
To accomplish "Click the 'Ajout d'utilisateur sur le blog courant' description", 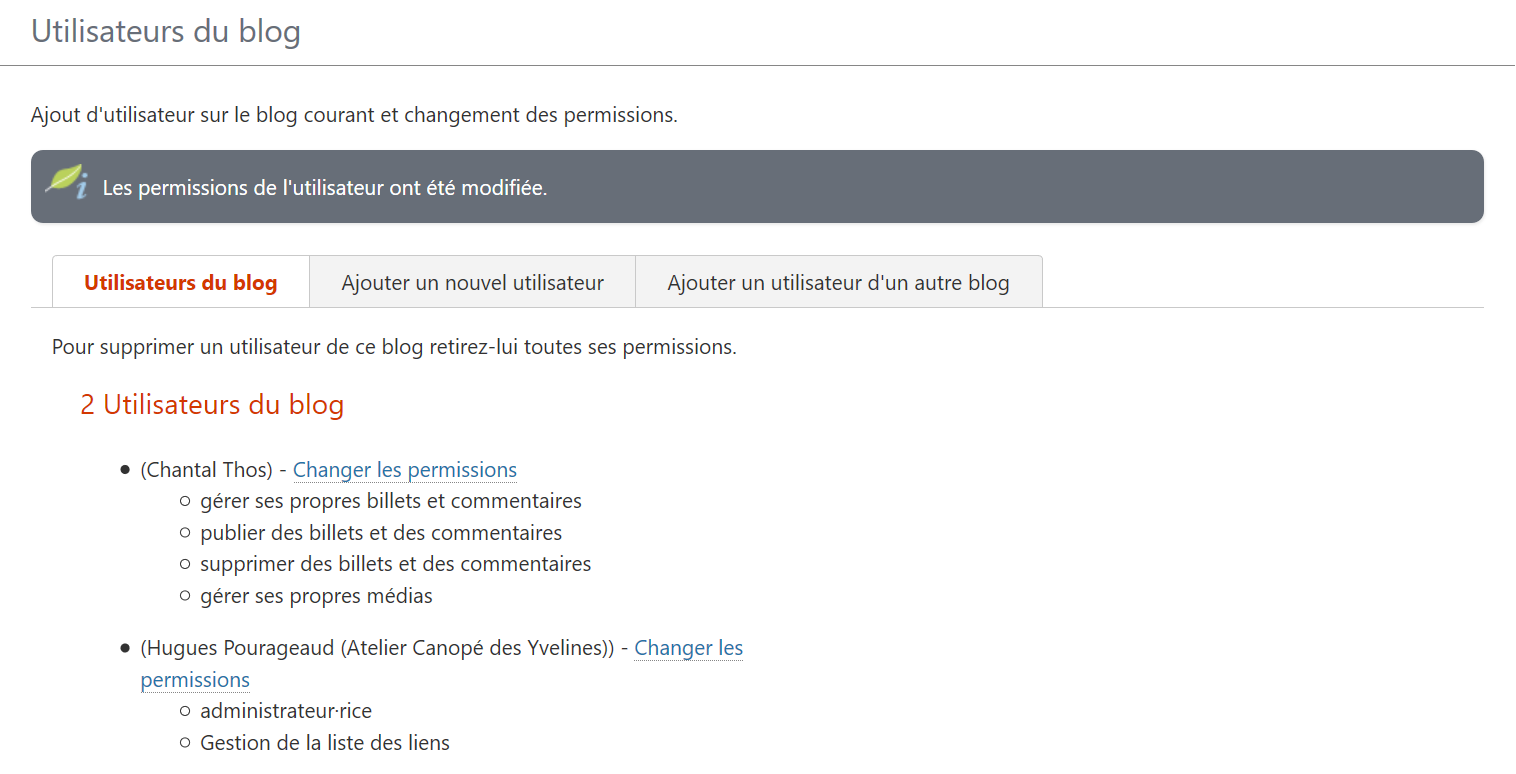I will [354, 115].
